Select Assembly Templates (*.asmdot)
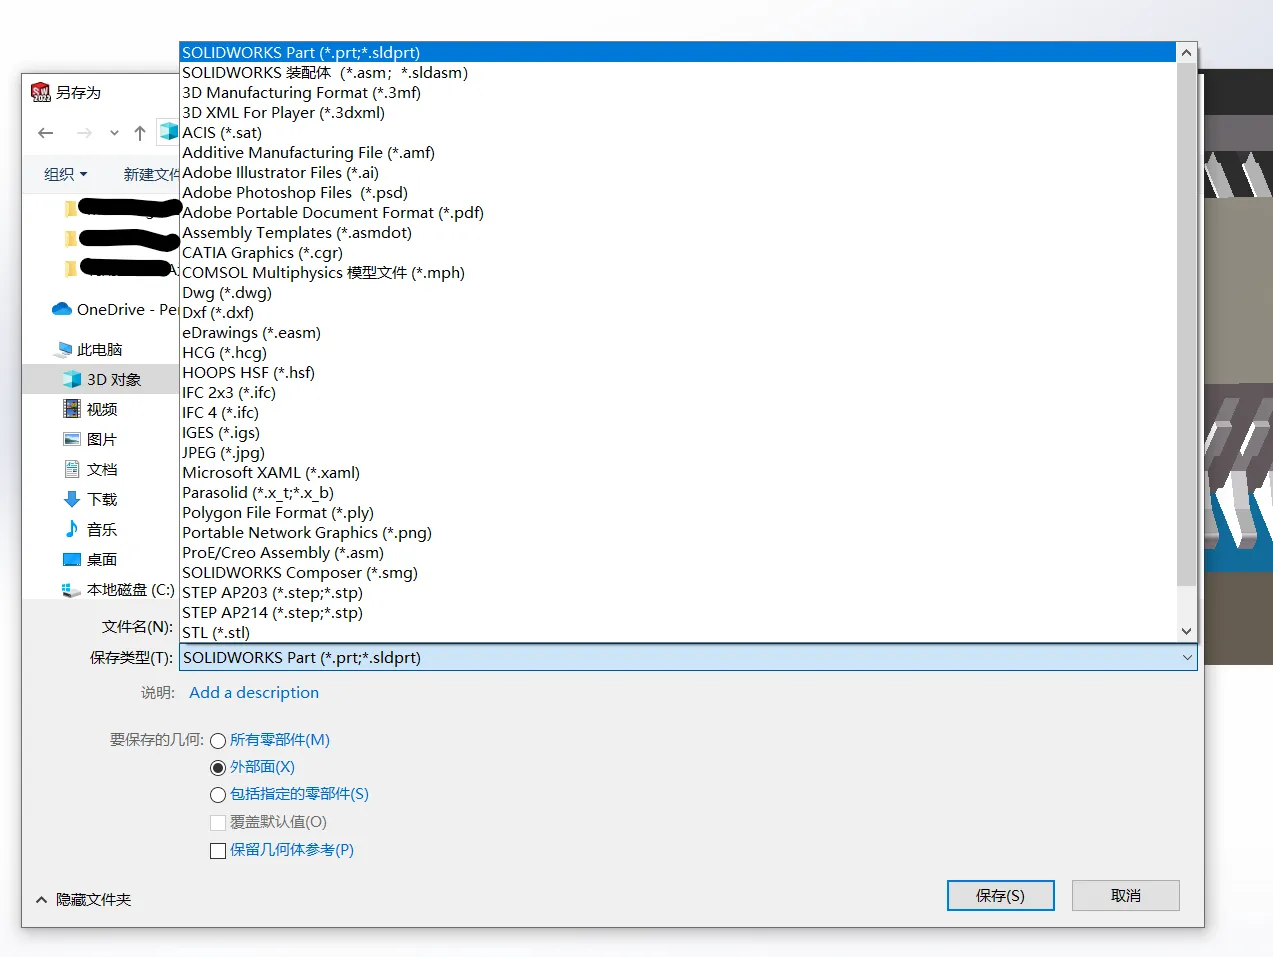This screenshot has height=957, width=1273. [x=677, y=232]
